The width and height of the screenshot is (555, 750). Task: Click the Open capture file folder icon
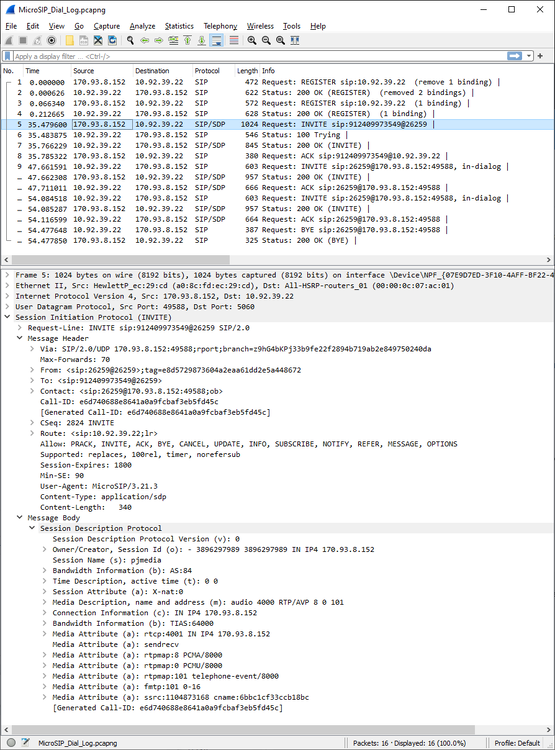tap(69, 41)
